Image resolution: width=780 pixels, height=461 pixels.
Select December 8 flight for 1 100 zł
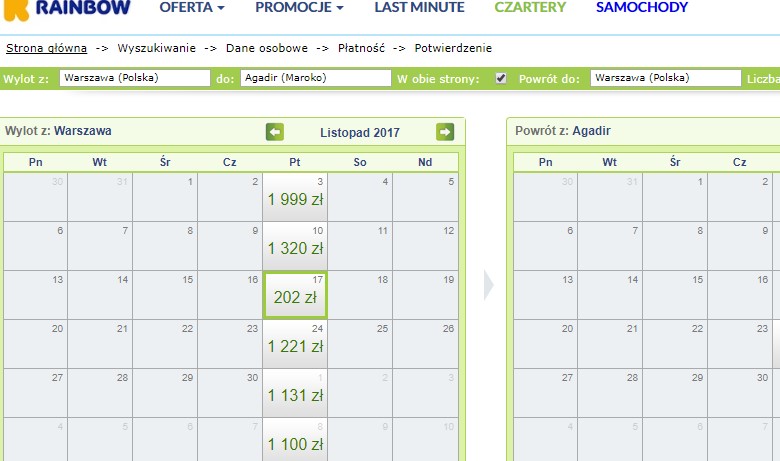[x=295, y=442]
